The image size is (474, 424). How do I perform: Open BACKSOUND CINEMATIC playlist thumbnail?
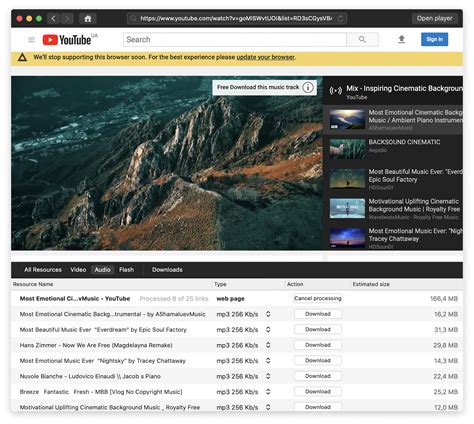coord(347,149)
